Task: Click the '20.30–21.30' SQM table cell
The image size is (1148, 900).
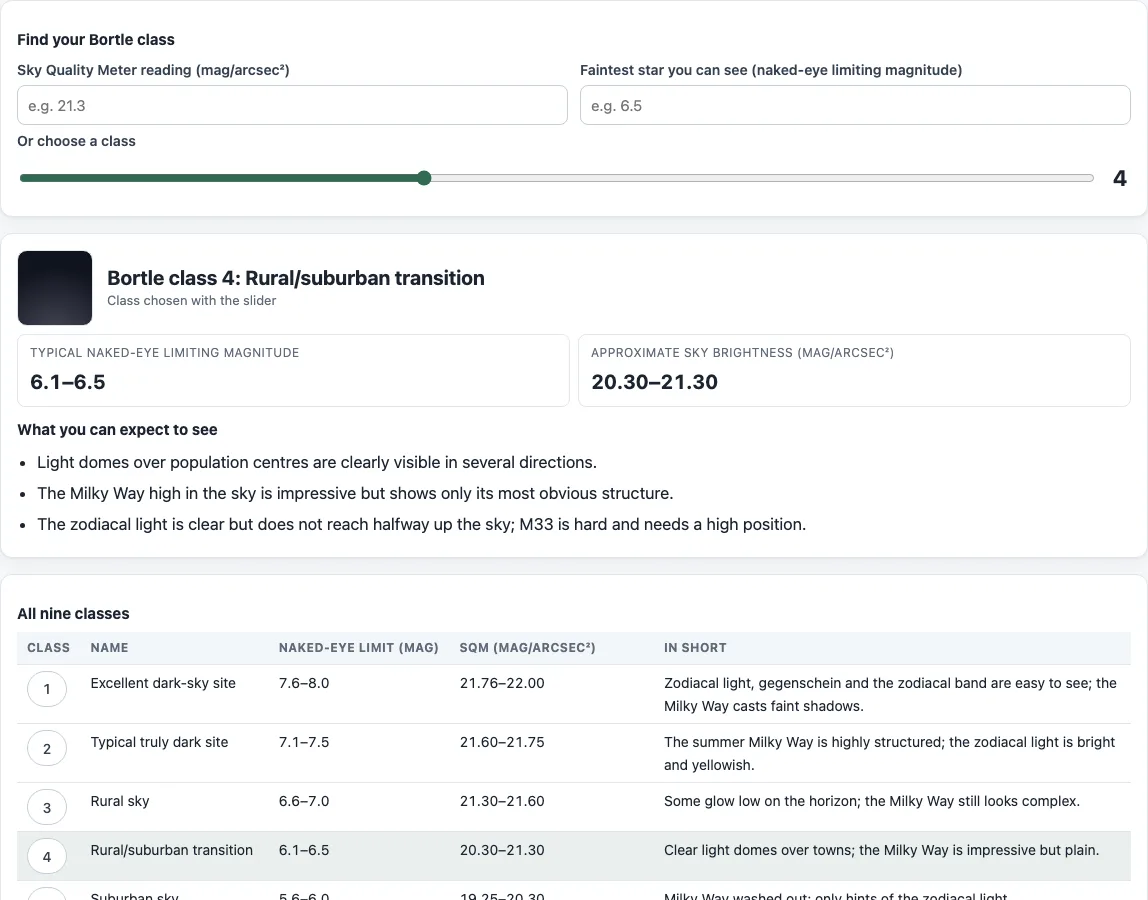Action: click(x=502, y=850)
